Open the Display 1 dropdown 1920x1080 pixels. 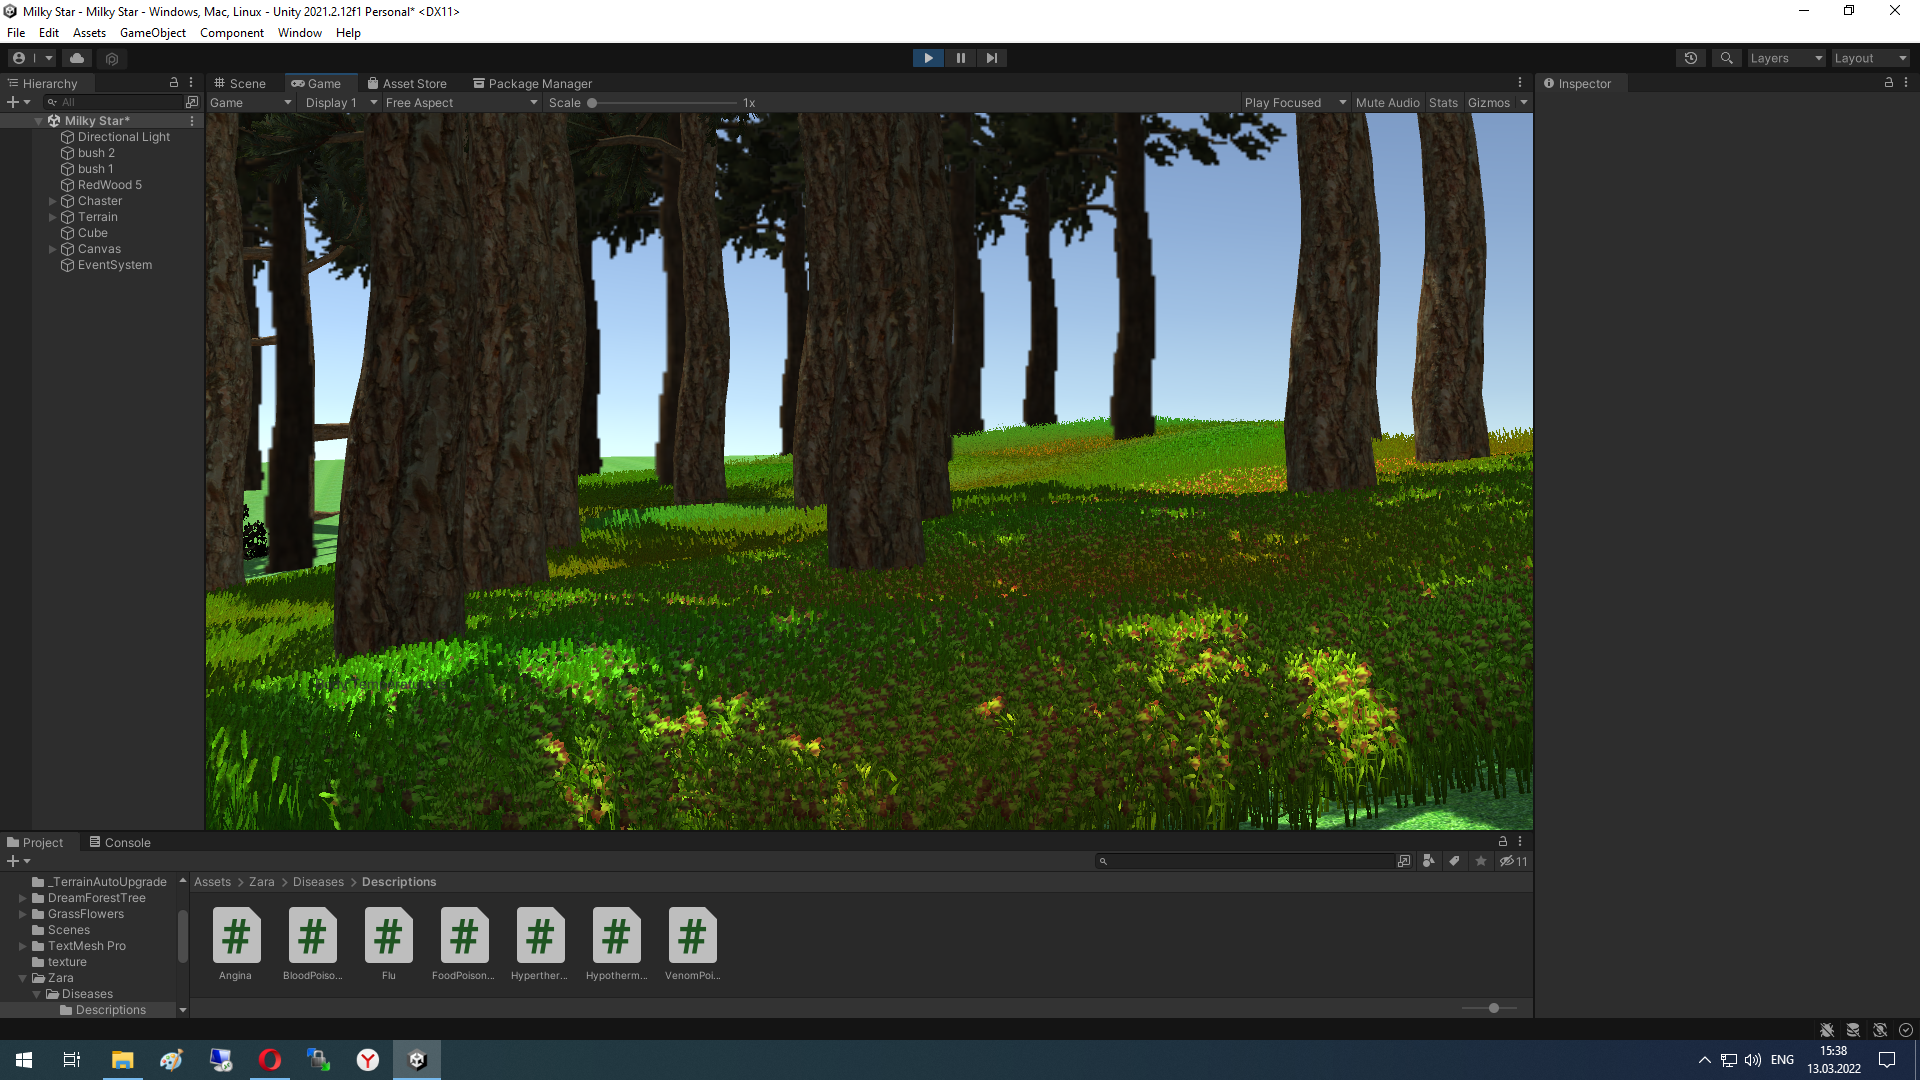click(x=341, y=103)
